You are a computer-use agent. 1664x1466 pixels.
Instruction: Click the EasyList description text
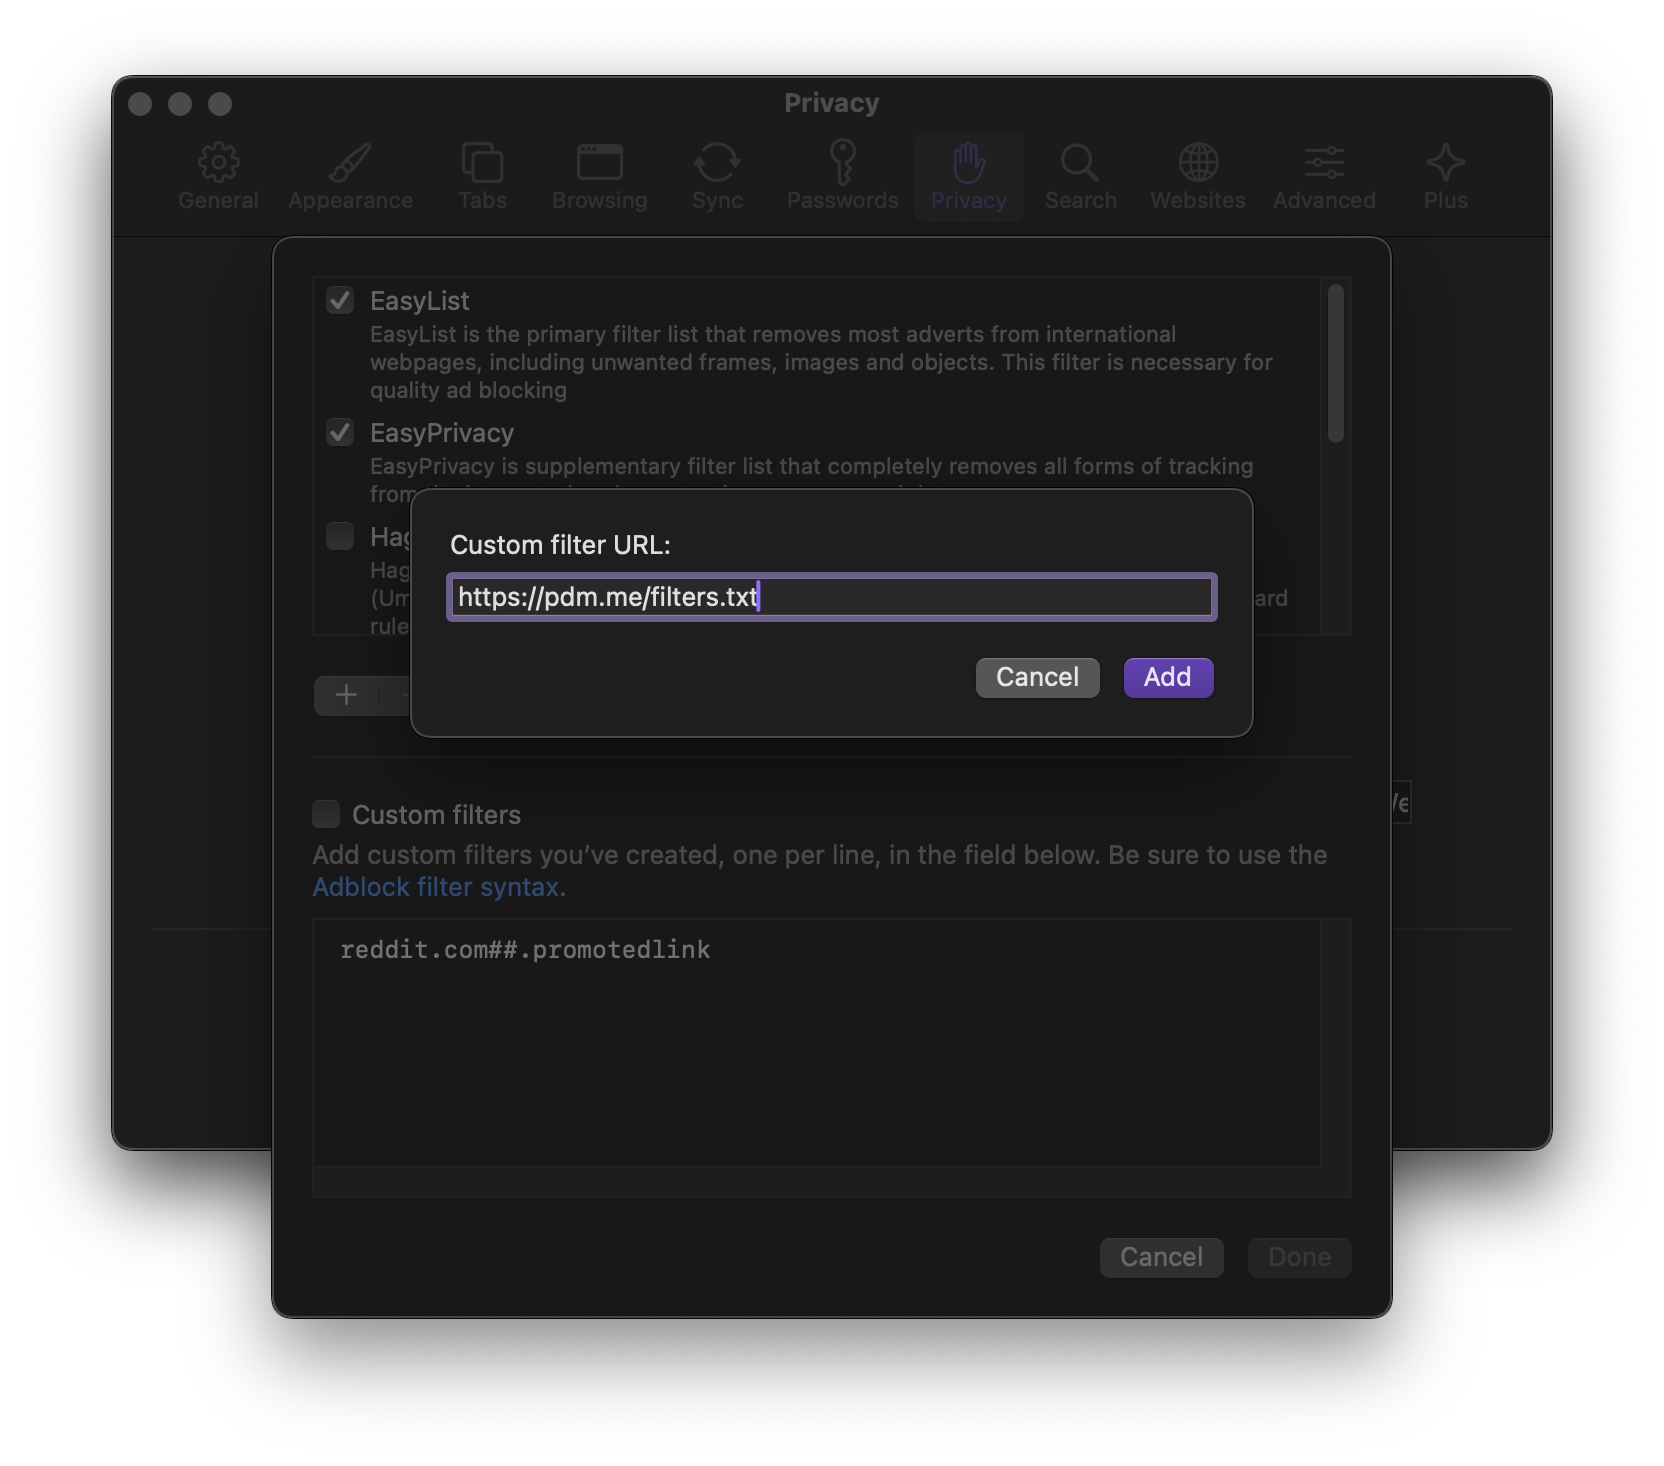820,362
